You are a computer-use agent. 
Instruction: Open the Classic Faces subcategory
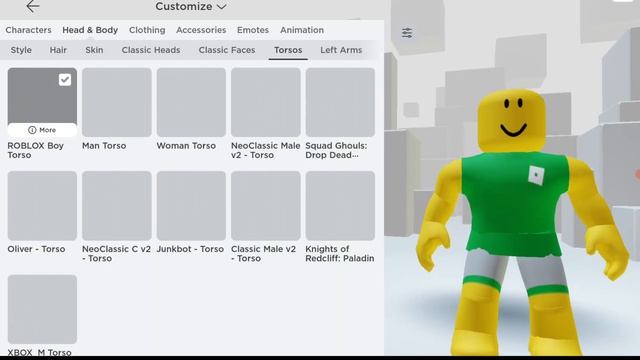coord(227,50)
